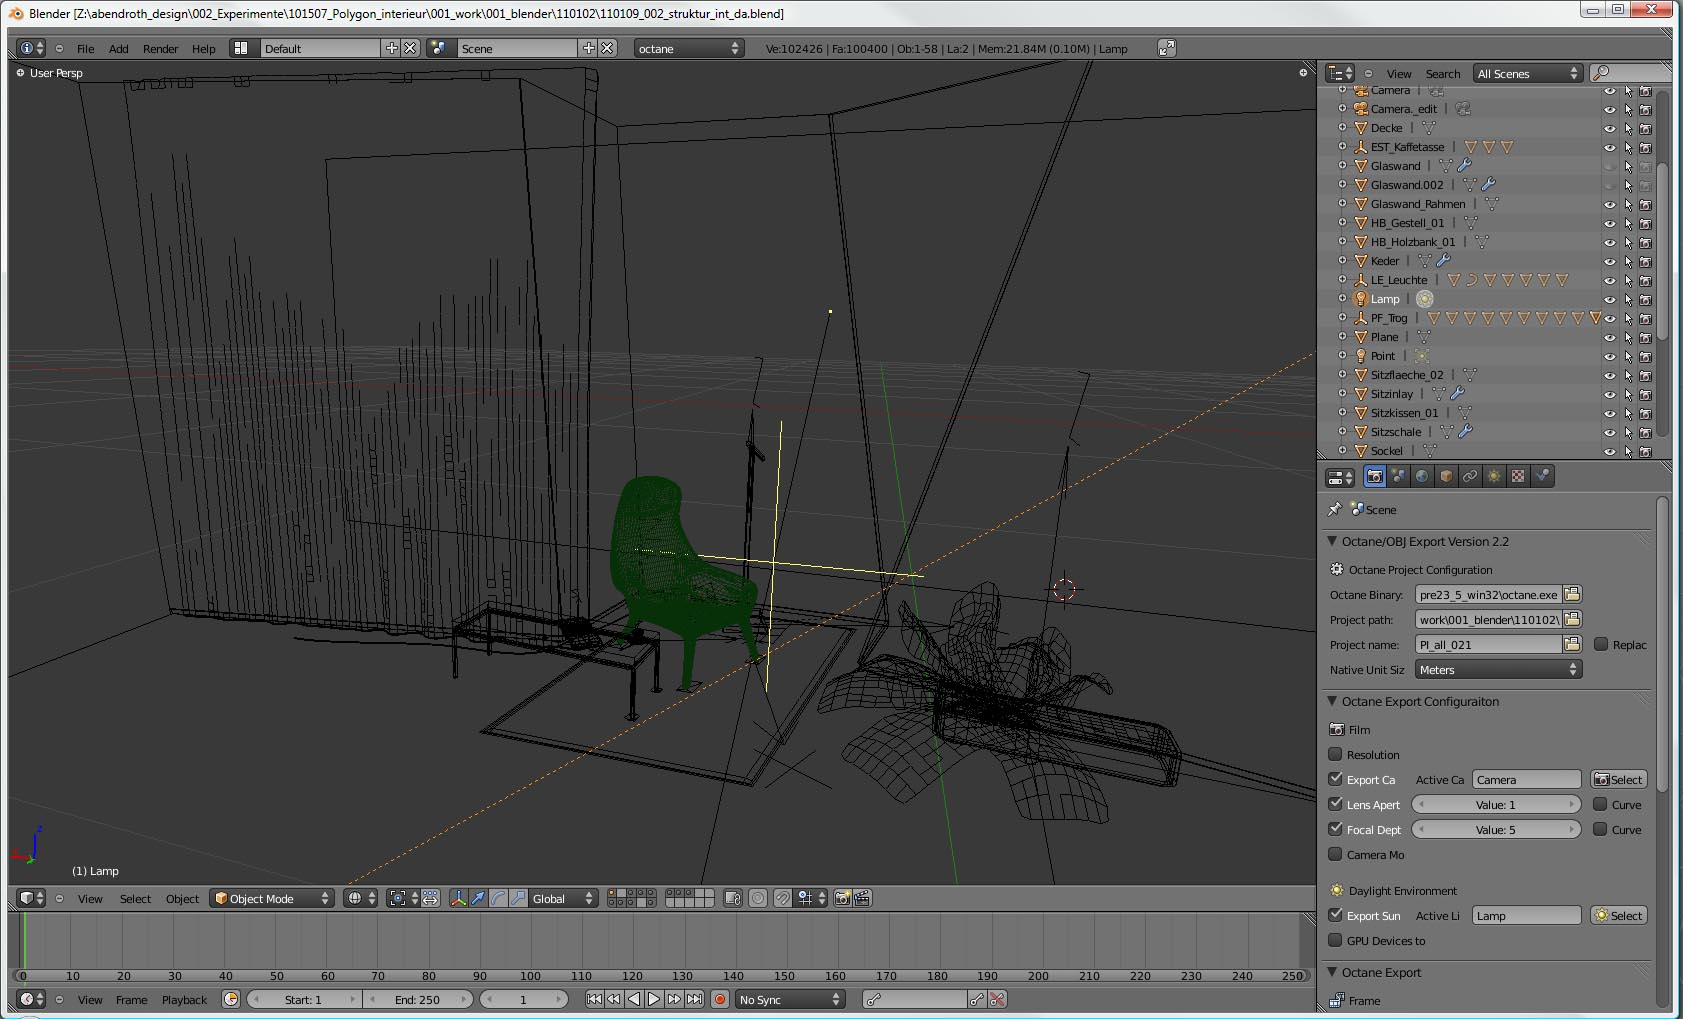Image resolution: width=1683 pixels, height=1019 pixels.
Task: Toggle the snap magnet icon
Action: point(783,898)
